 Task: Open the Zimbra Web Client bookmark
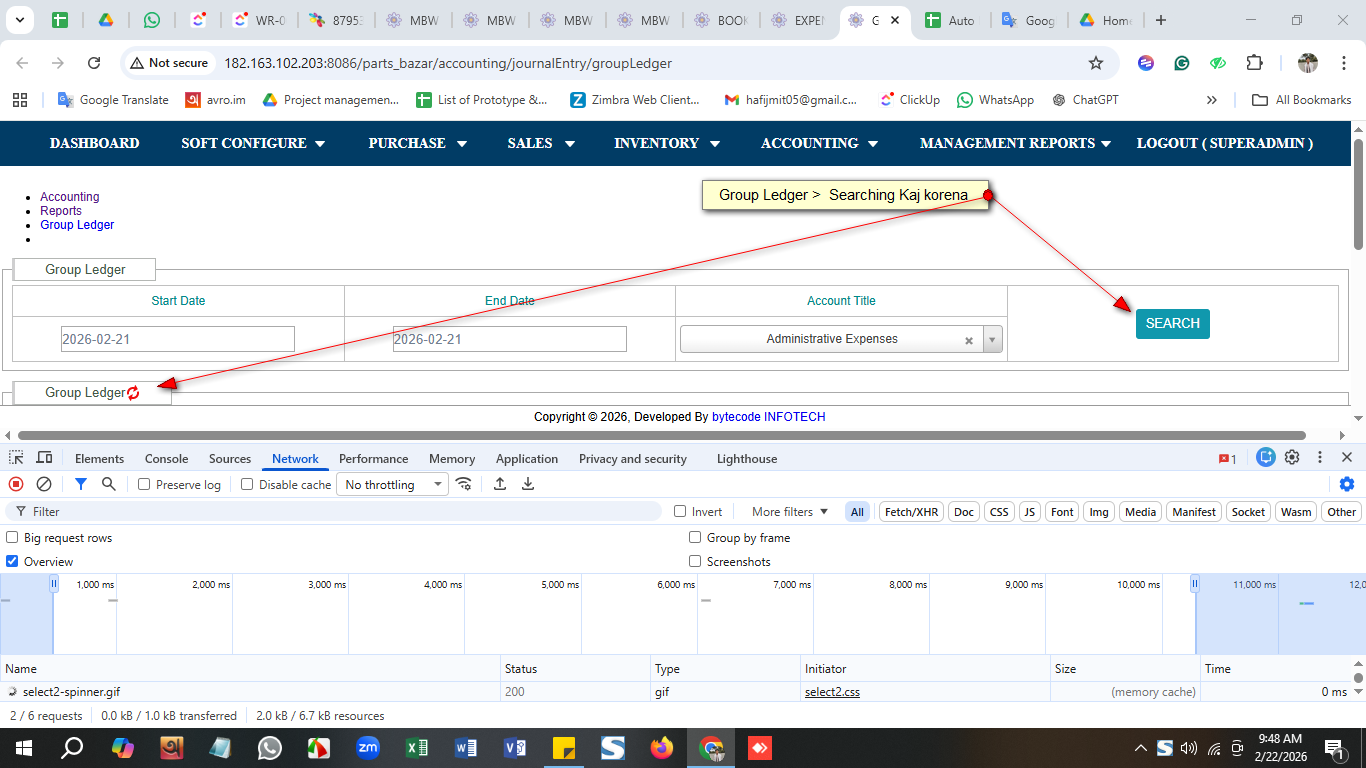coord(635,100)
